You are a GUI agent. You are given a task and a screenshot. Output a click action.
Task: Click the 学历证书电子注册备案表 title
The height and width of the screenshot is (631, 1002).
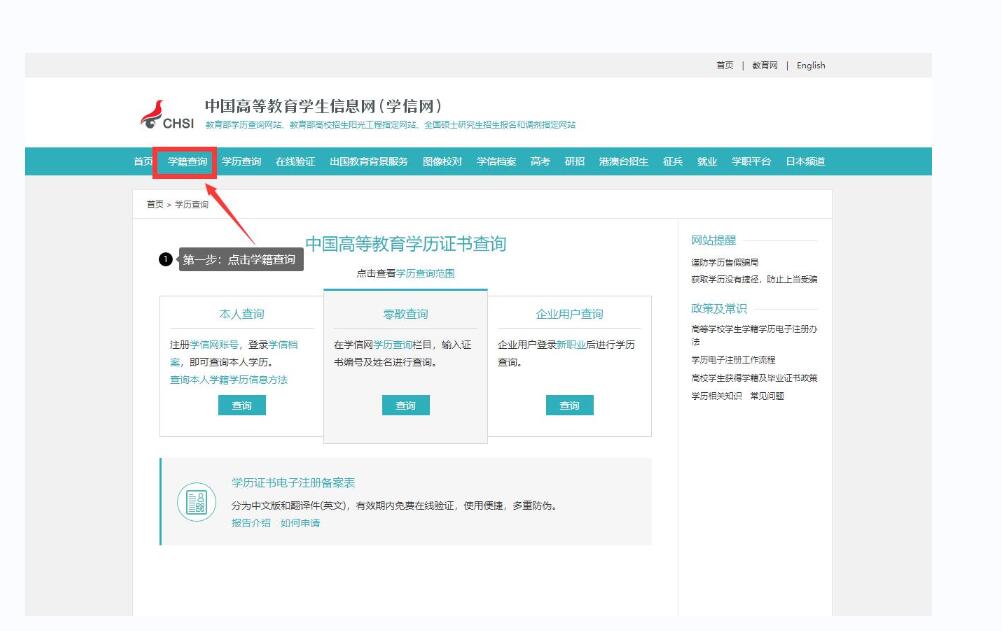click(x=293, y=483)
